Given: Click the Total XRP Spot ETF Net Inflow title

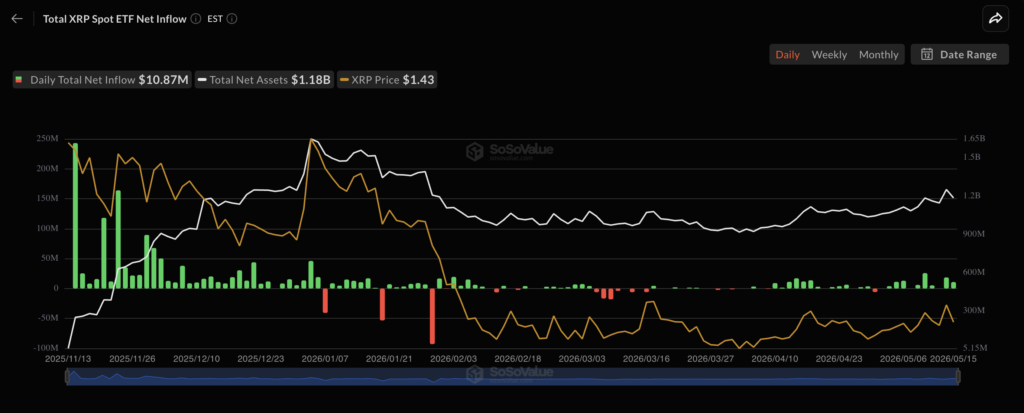Looking at the screenshot, I should click(115, 19).
